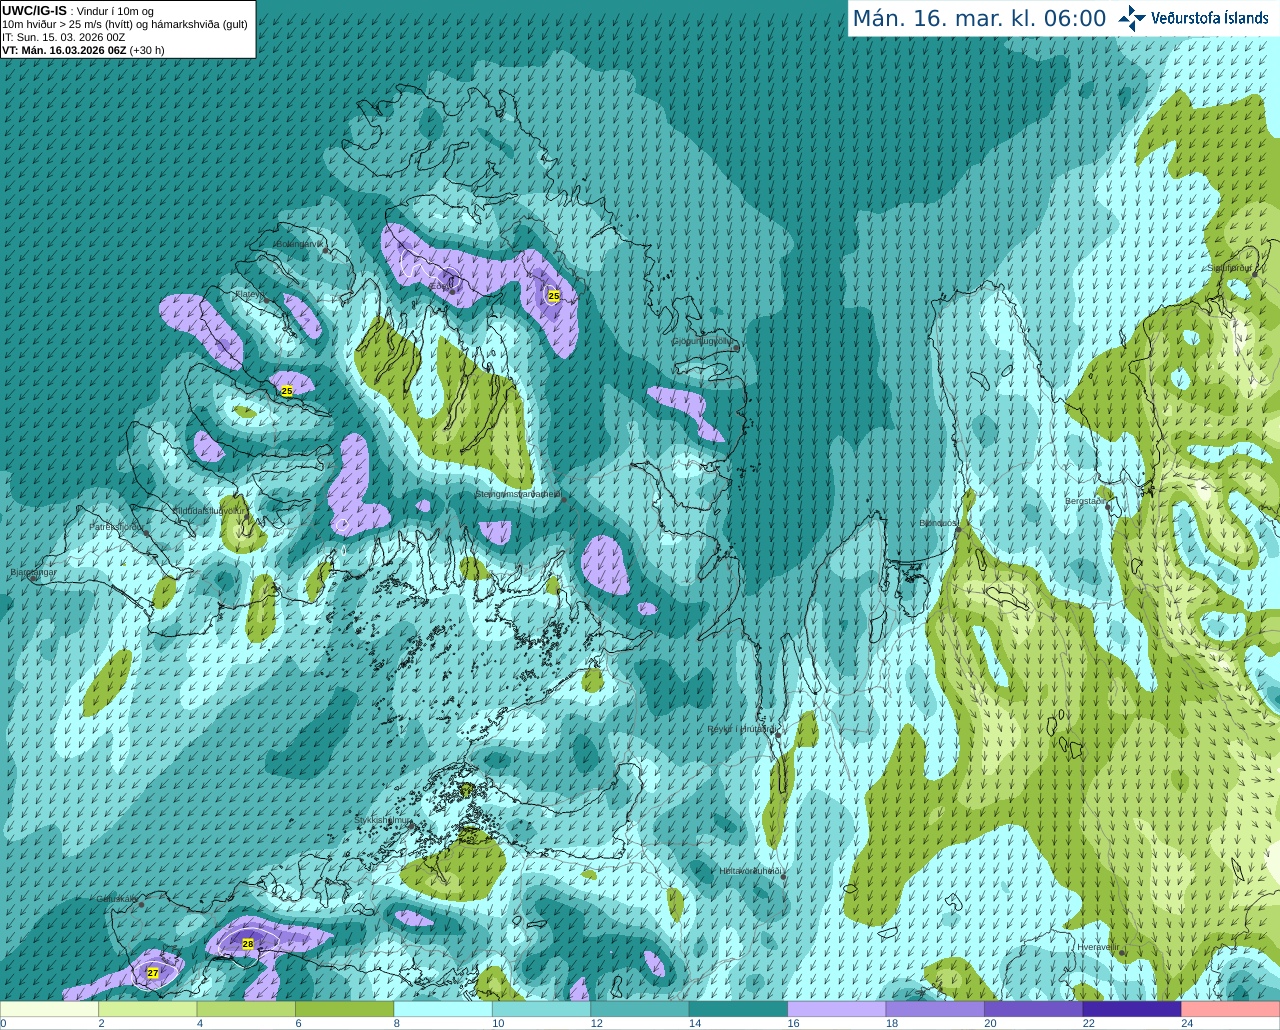Pick the pink legend swatch above 24 m/s
Screen dimensions: 1280x1030
pyautogui.click(x=1231, y=1009)
